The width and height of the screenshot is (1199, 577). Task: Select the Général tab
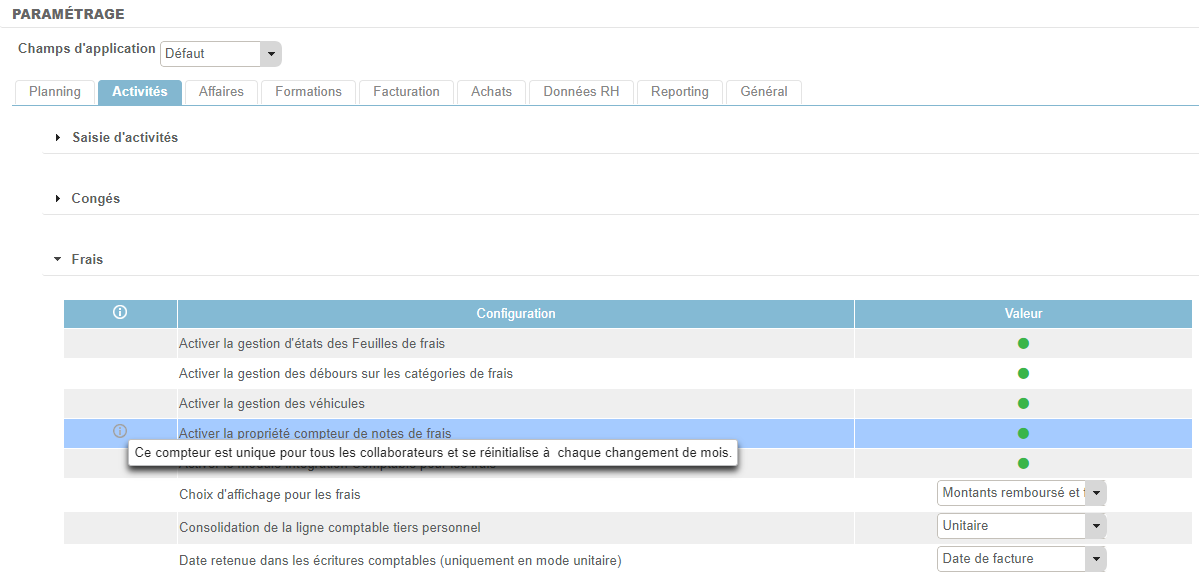coord(763,92)
